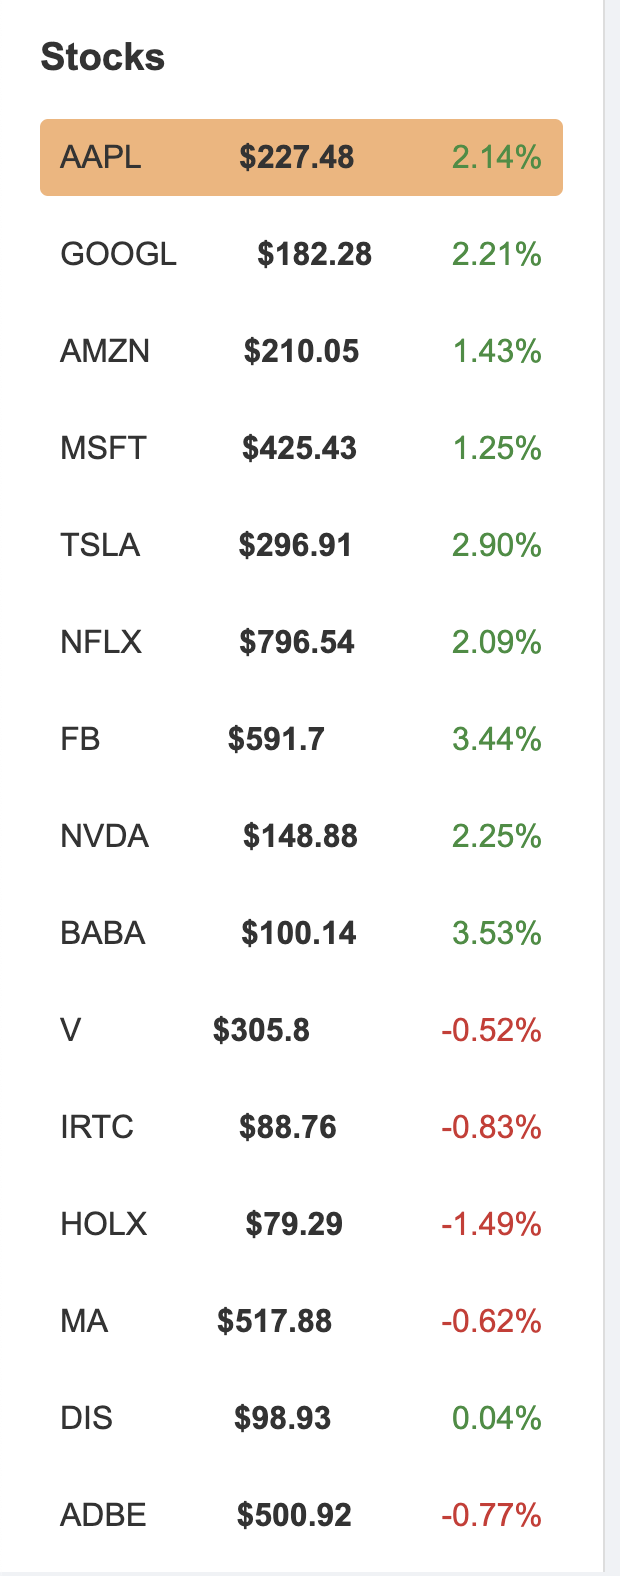Select the highlighted AAPL stock row
The width and height of the screenshot is (620, 1576).
click(x=300, y=158)
